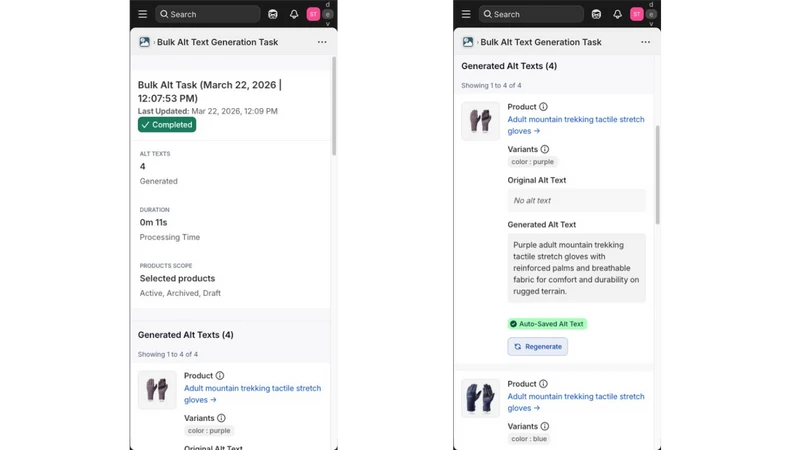The height and width of the screenshot is (450, 800).
Task: Click '0m 11s' duration value
Action: (154, 222)
